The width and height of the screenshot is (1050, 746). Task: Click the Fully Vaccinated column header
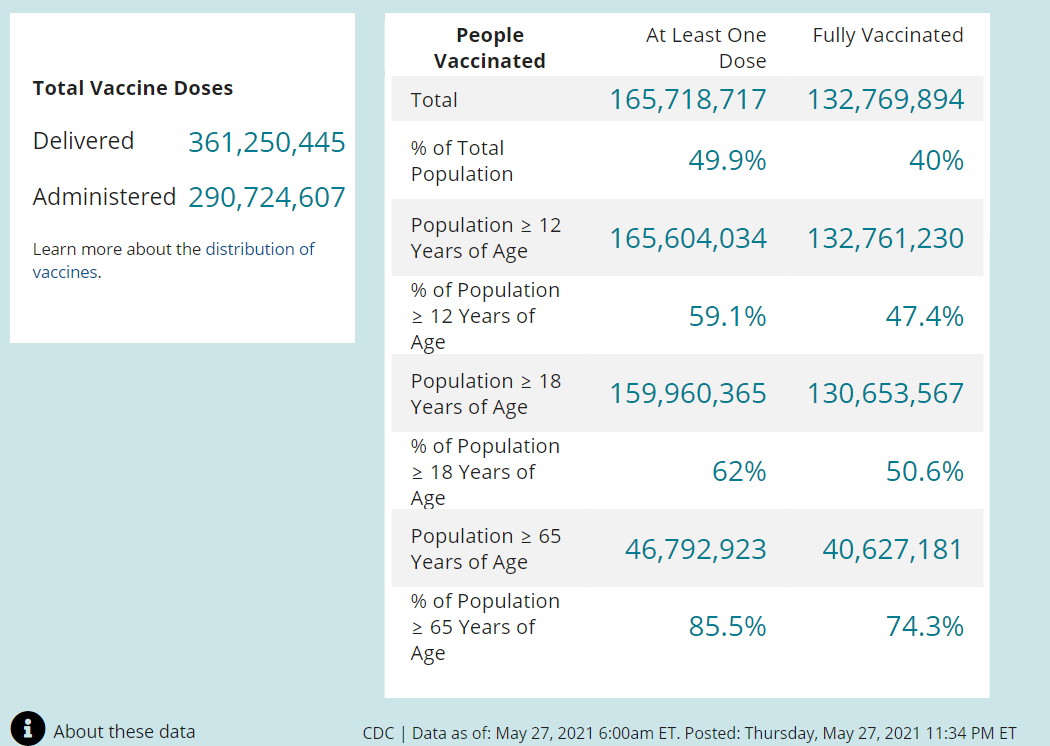tap(887, 35)
